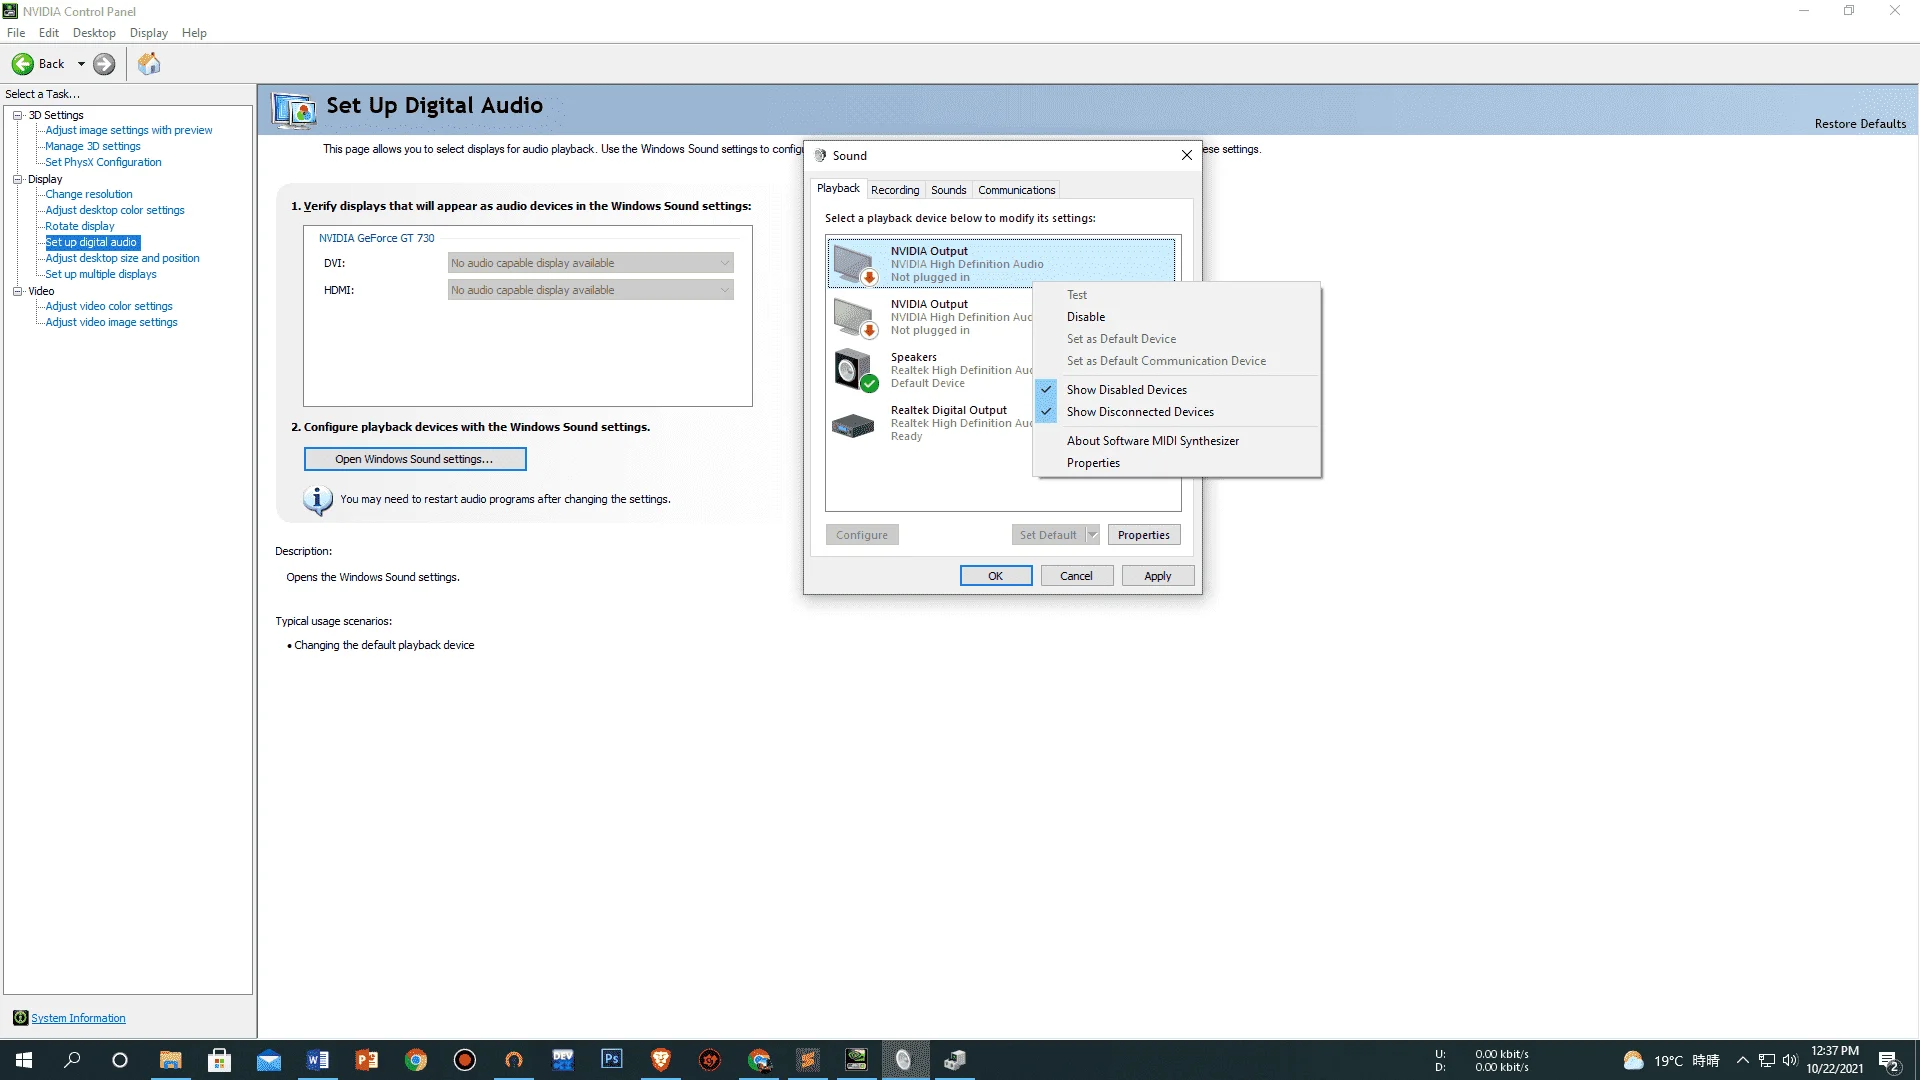The image size is (1920, 1080).
Task: Open the File menu
Action: coord(16,33)
